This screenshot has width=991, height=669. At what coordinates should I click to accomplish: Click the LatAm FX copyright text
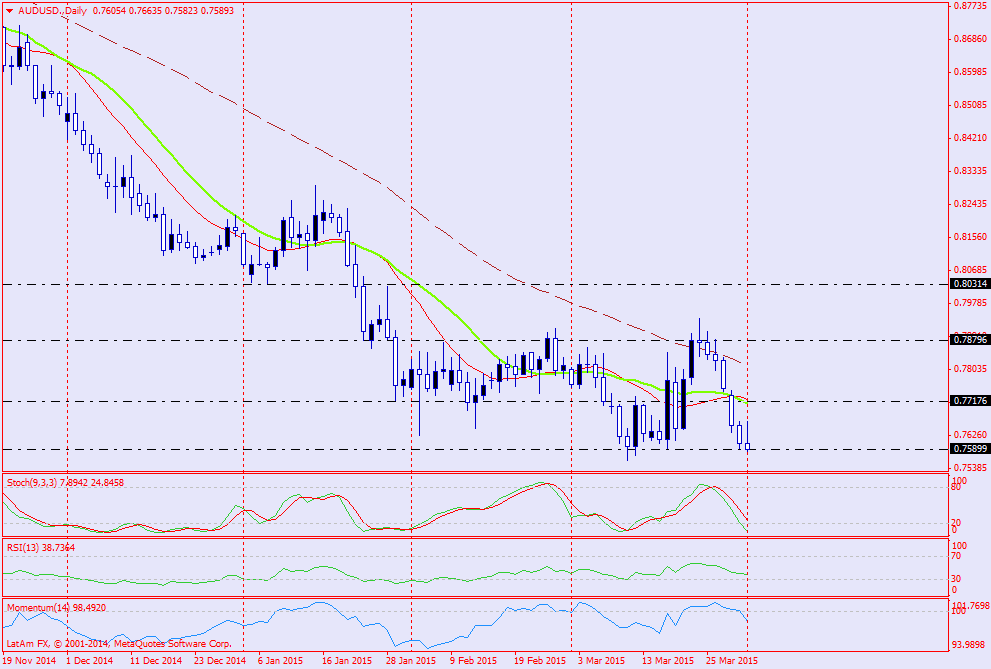click(x=118, y=644)
